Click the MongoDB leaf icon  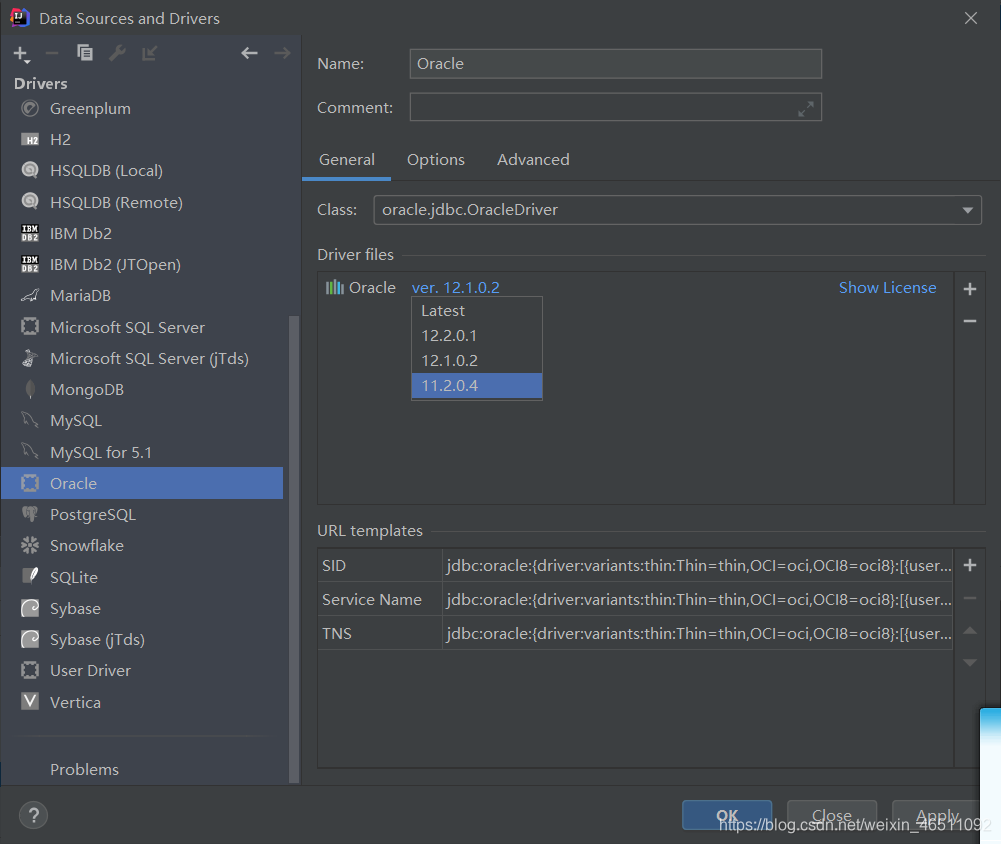pyautogui.click(x=30, y=389)
